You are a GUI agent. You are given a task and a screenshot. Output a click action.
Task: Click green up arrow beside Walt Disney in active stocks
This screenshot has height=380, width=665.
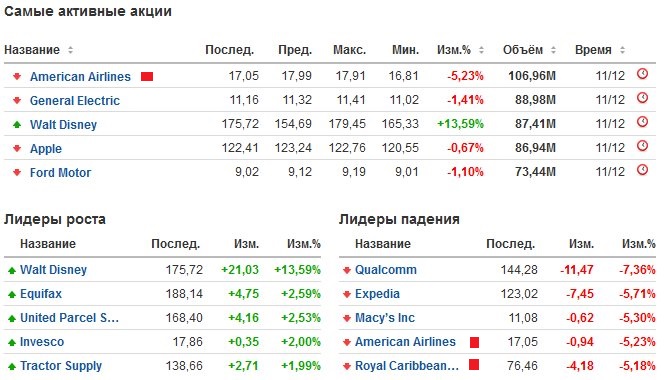pos(17,125)
